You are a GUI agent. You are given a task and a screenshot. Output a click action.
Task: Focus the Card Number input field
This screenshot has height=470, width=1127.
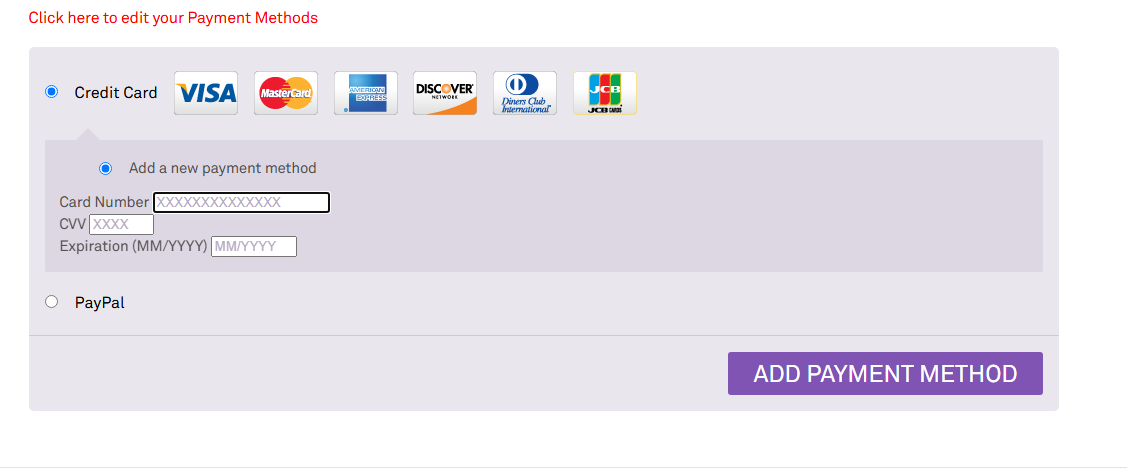242,203
